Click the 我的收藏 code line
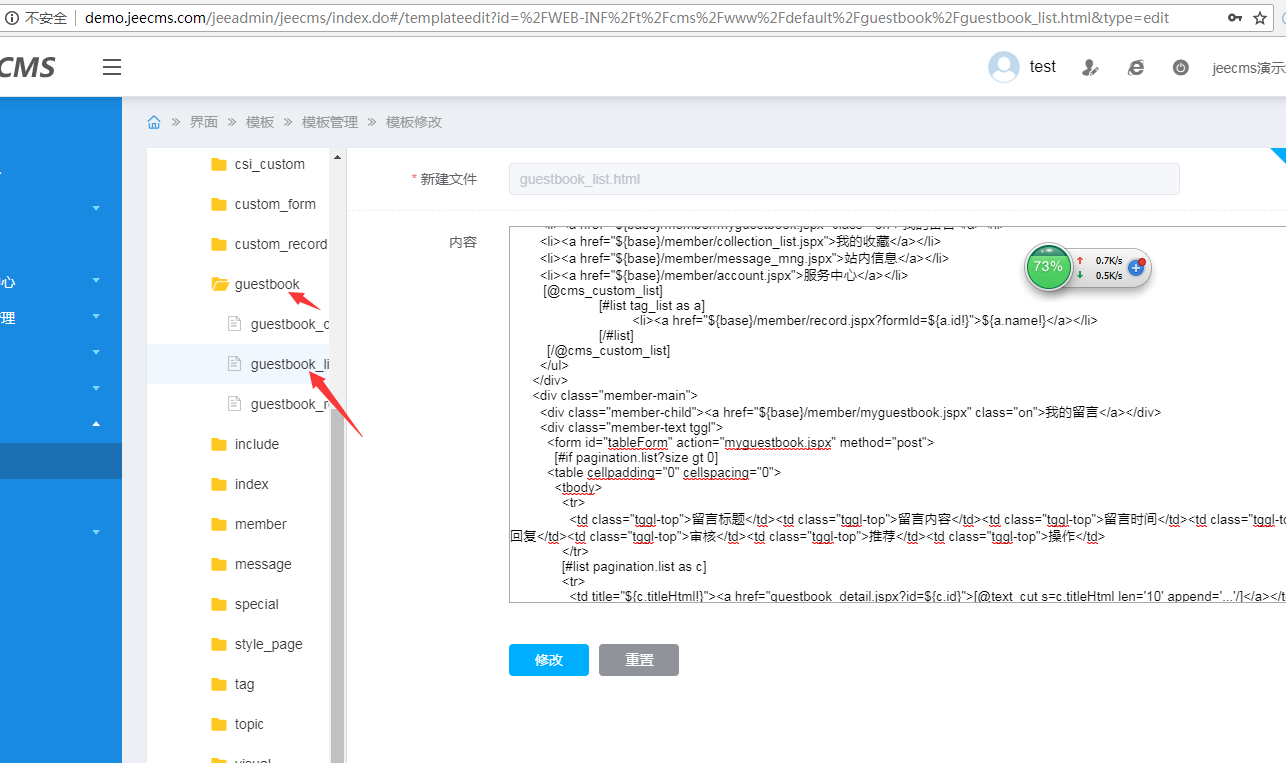 pyautogui.click(x=740, y=241)
